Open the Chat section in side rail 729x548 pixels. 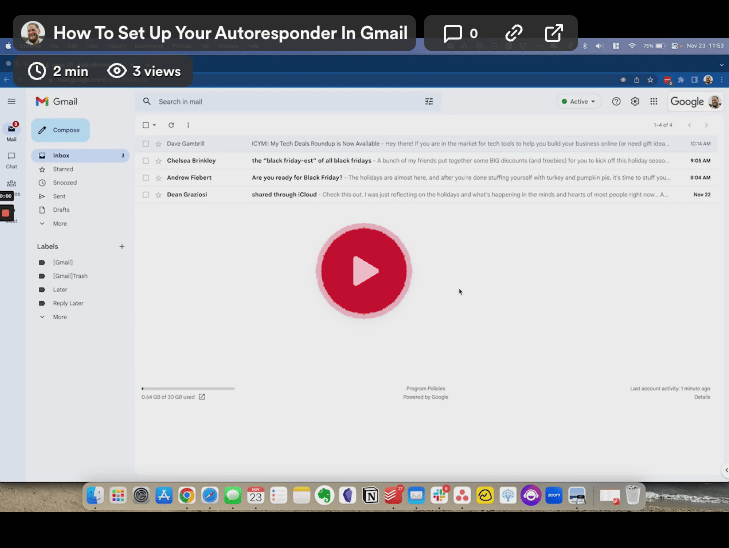pyautogui.click(x=12, y=160)
